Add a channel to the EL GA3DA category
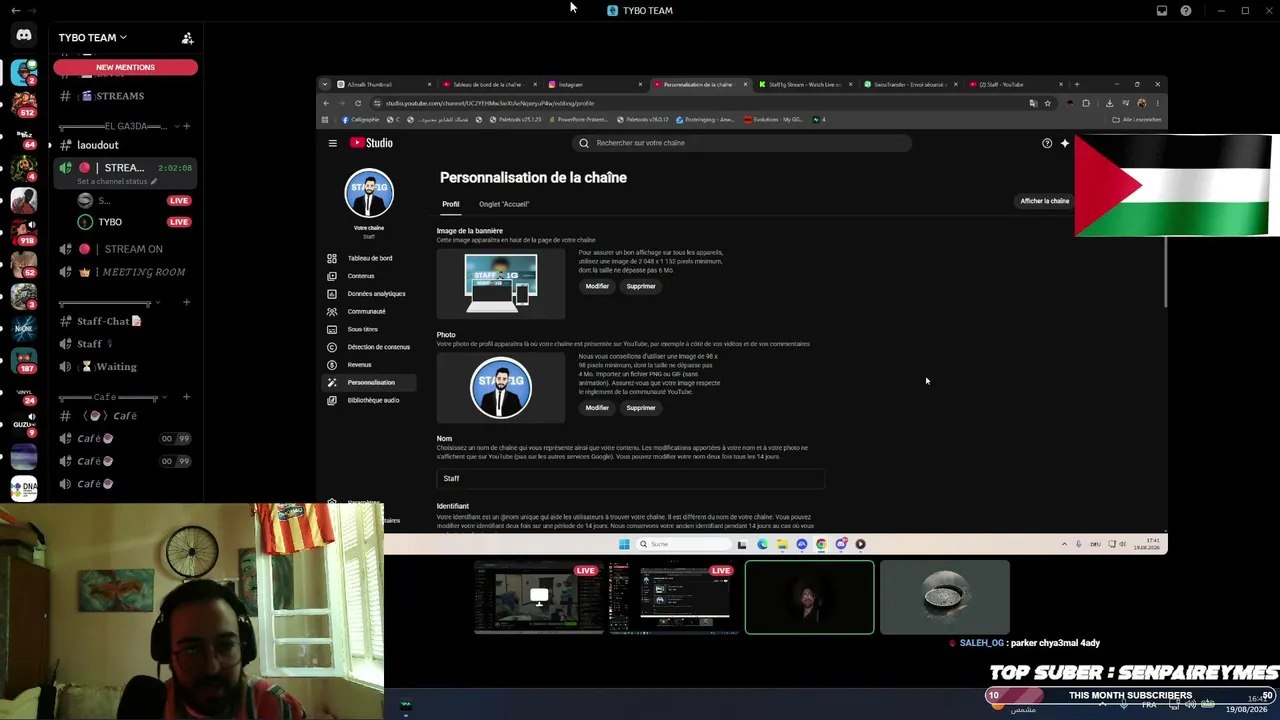The image size is (1280, 720). coord(186,126)
